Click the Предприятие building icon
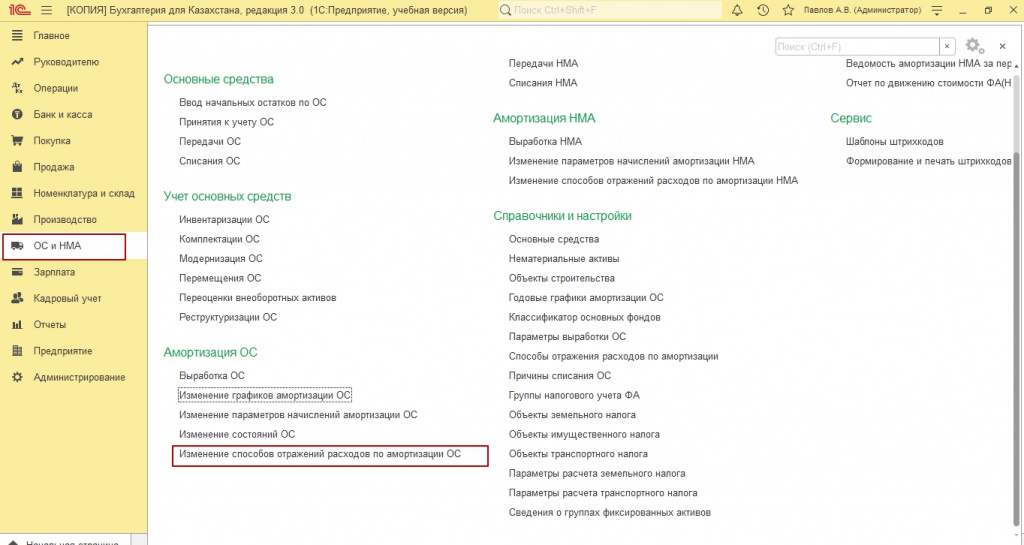This screenshot has width=1024, height=545. point(18,351)
